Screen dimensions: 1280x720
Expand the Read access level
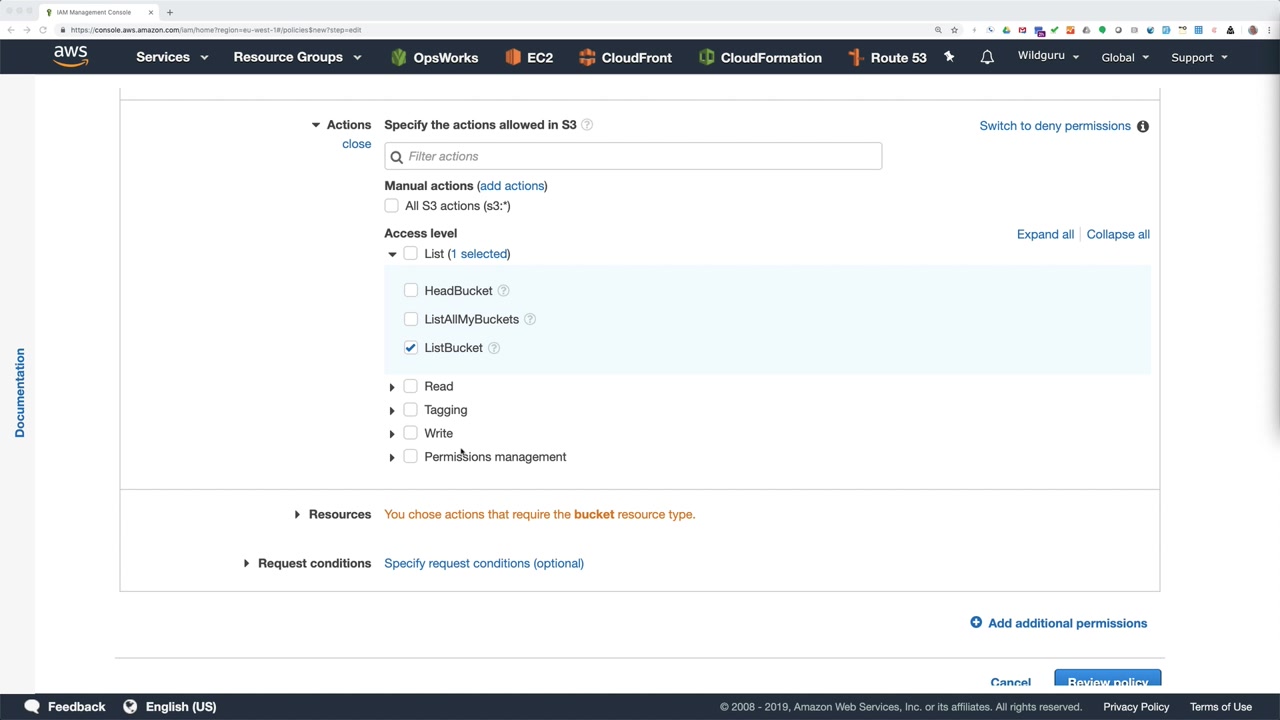coord(392,387)
